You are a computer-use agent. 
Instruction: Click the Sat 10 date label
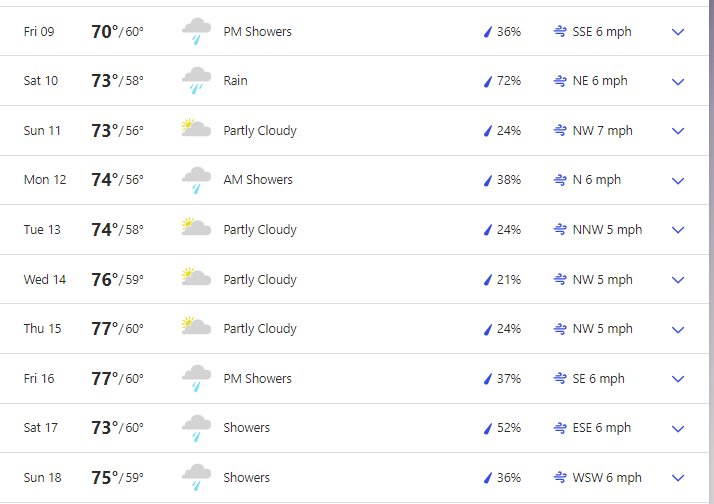41,81
